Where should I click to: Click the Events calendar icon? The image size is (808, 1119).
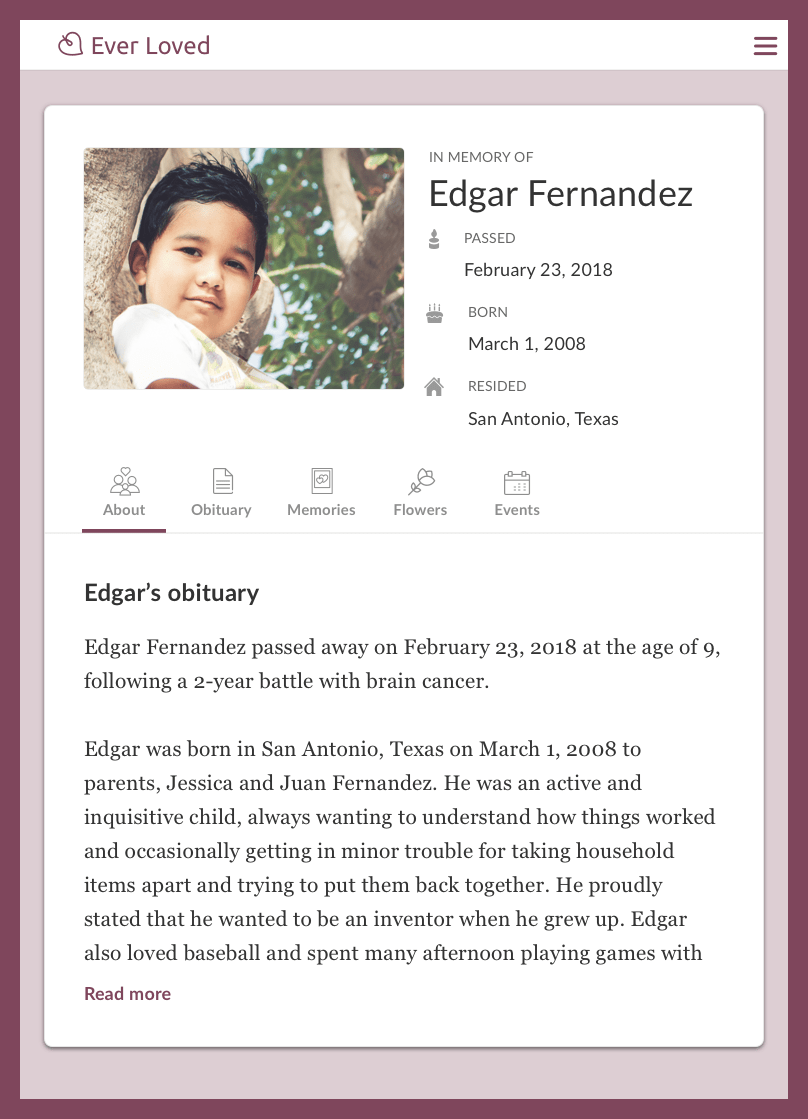pos(517,483)
